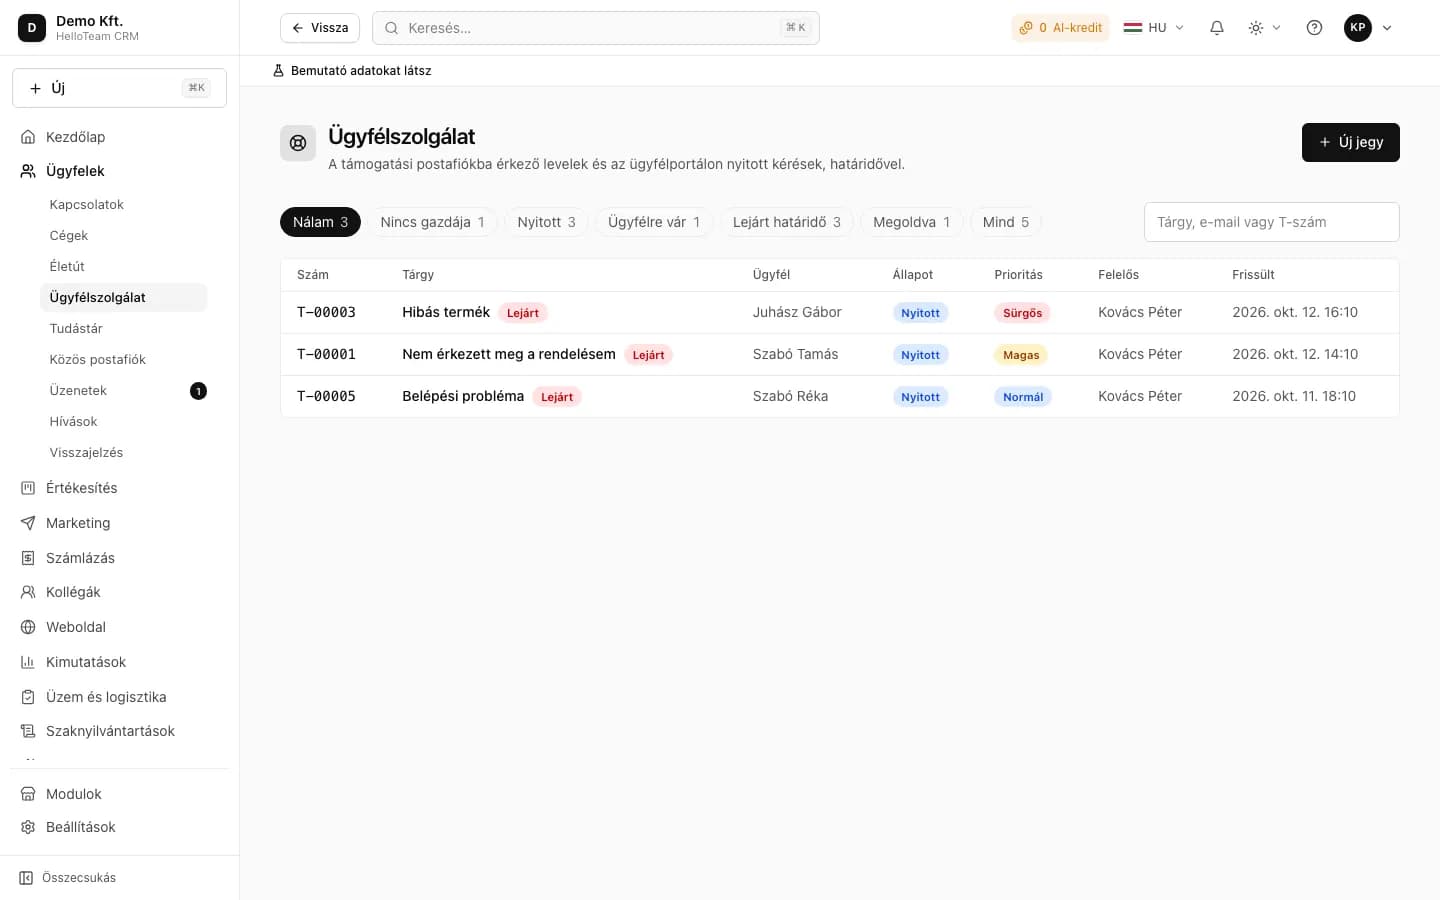Click the Kollégák people icon
1440x900 pixels.
(28, 592)
